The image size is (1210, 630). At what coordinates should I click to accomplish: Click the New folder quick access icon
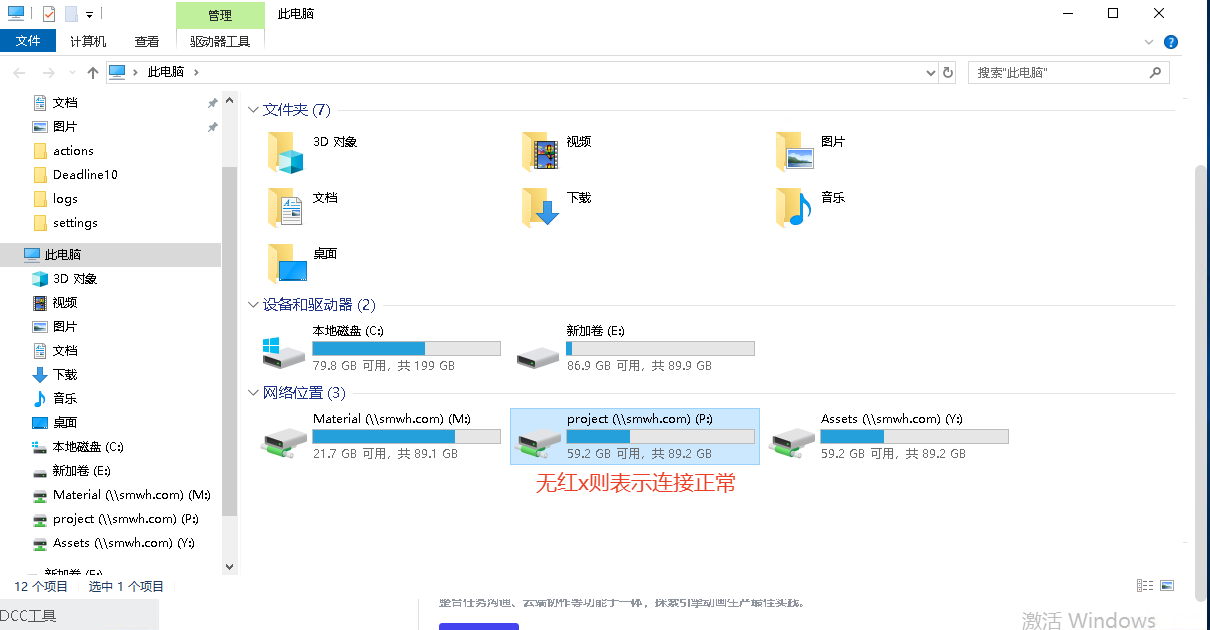click(x=71, y=14)
